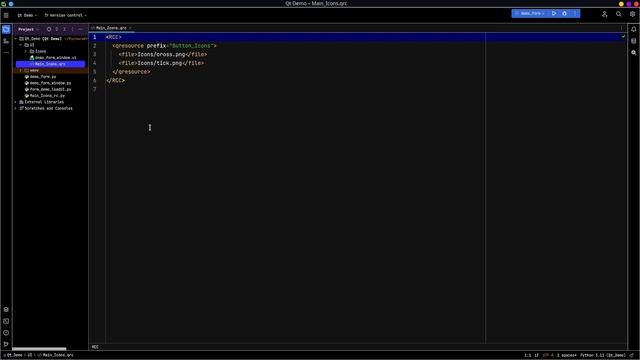640x360 pixels.
Task: Open the Version control dropdown
Action: click(x=66, y=15)
